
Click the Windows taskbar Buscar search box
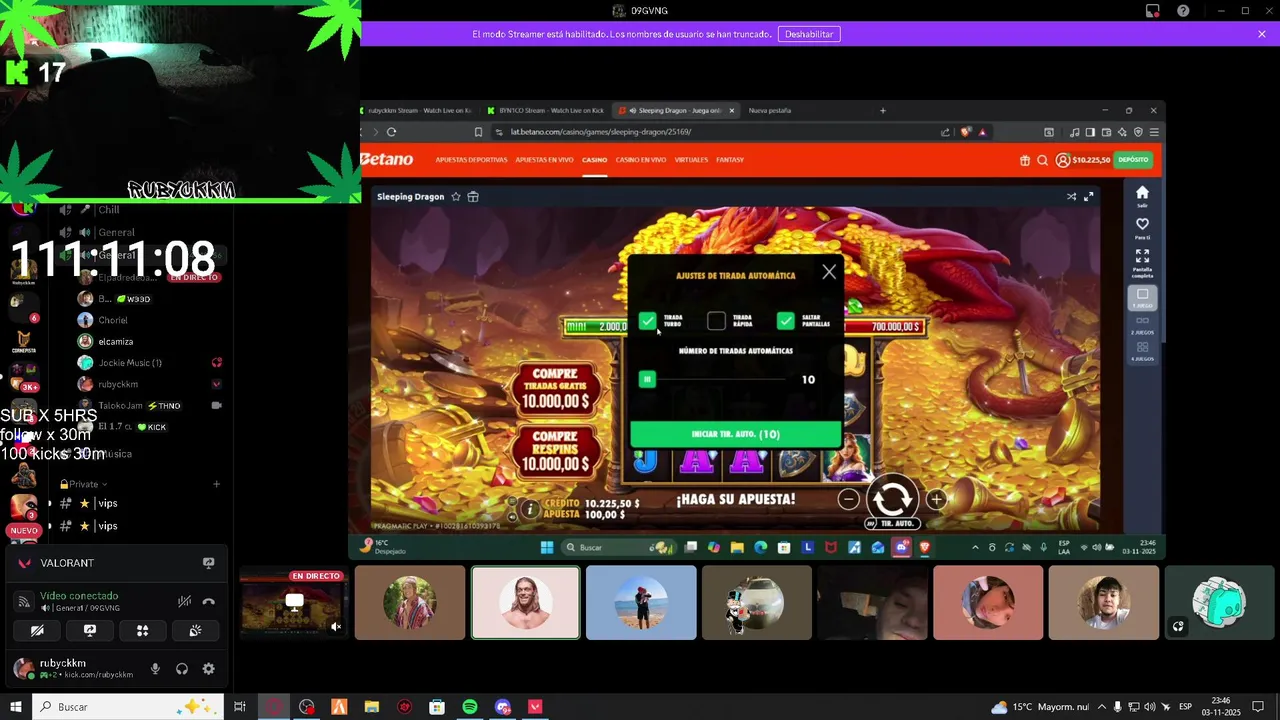coord(130,707)
